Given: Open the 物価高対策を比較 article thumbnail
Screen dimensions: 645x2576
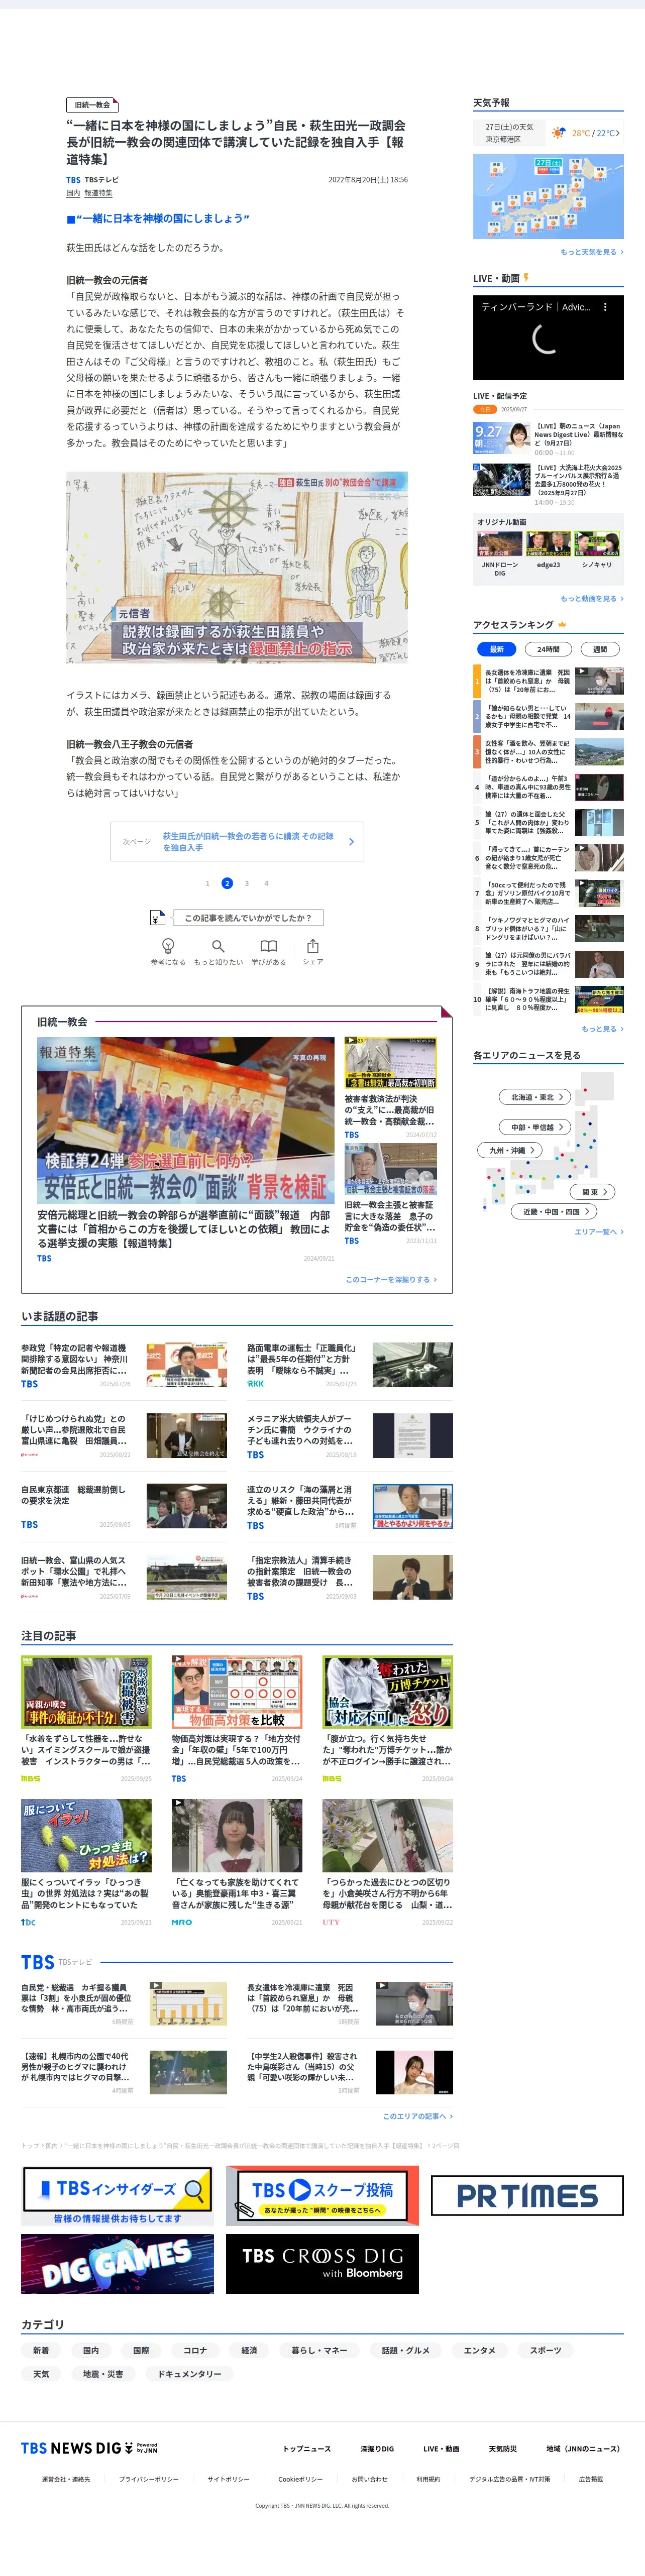Looking at the screenshot, I should point(237,1692).
